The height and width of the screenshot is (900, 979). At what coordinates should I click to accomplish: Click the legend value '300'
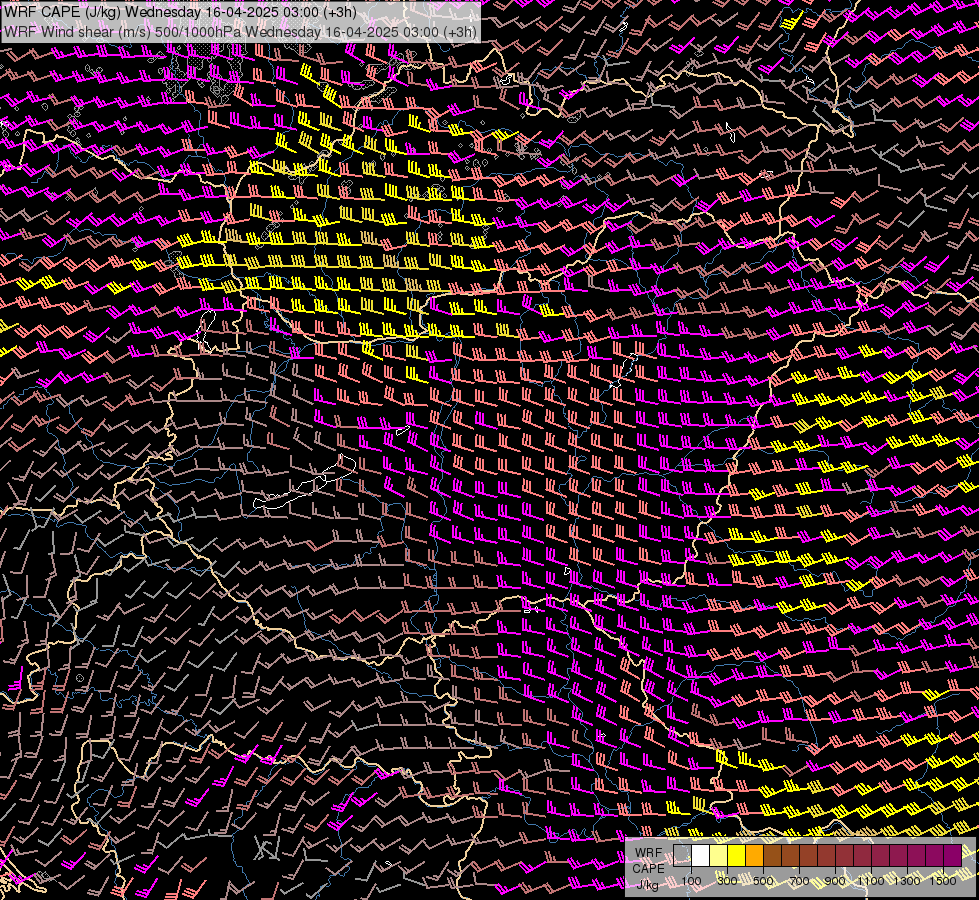pos(727,881)
